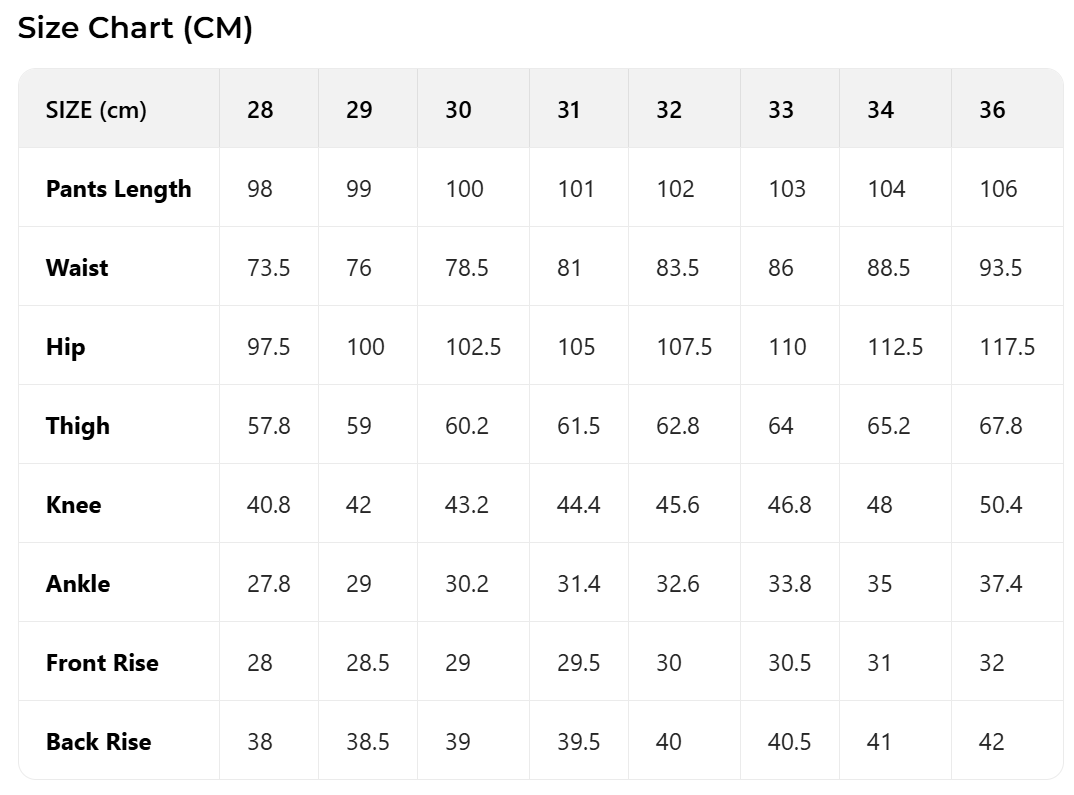Click the back rise value 39.5
The image size is (1074, 795).
tap(579, 742)
